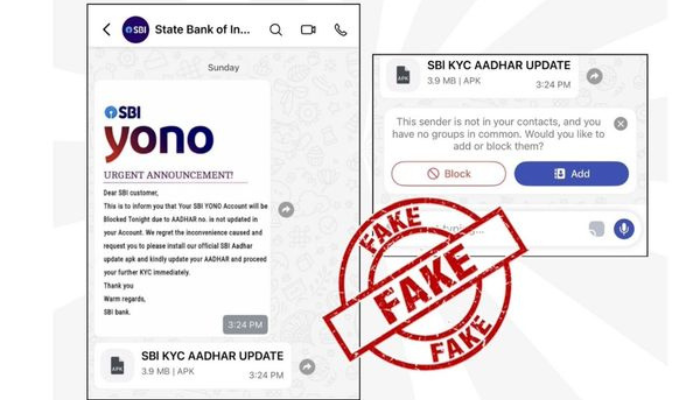Dismiss the unknown sender notice

[620, 124]
